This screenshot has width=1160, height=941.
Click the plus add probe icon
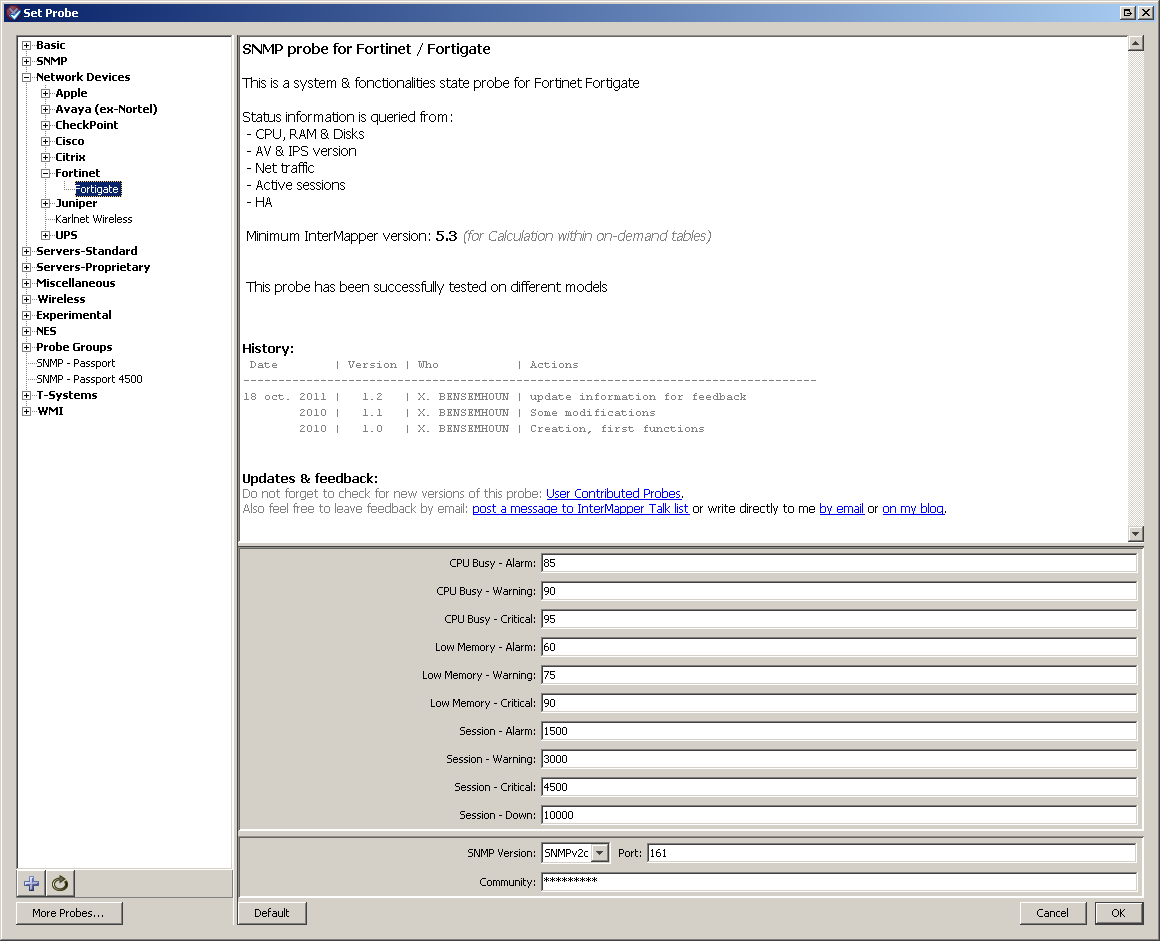pos(31,883)
